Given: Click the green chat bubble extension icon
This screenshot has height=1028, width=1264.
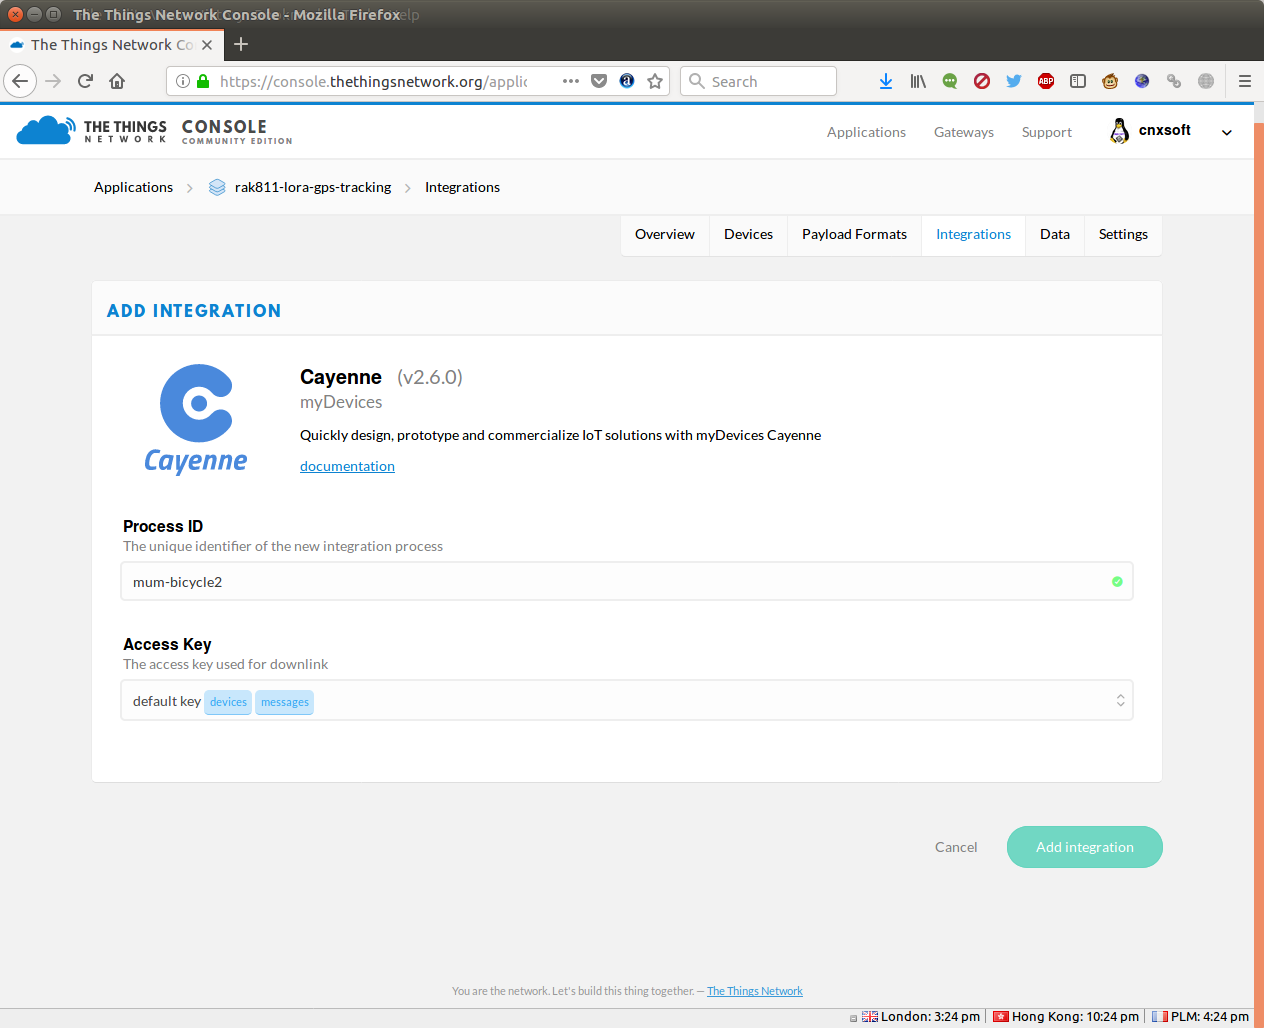Looking at the screenshot, I should tap(950, 81).
